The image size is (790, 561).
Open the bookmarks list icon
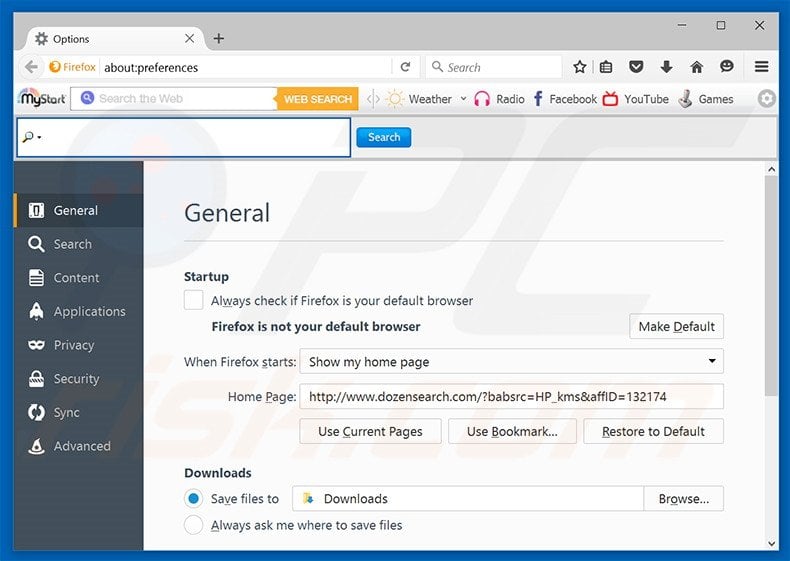pyautogui.click(x=606, y=67)
